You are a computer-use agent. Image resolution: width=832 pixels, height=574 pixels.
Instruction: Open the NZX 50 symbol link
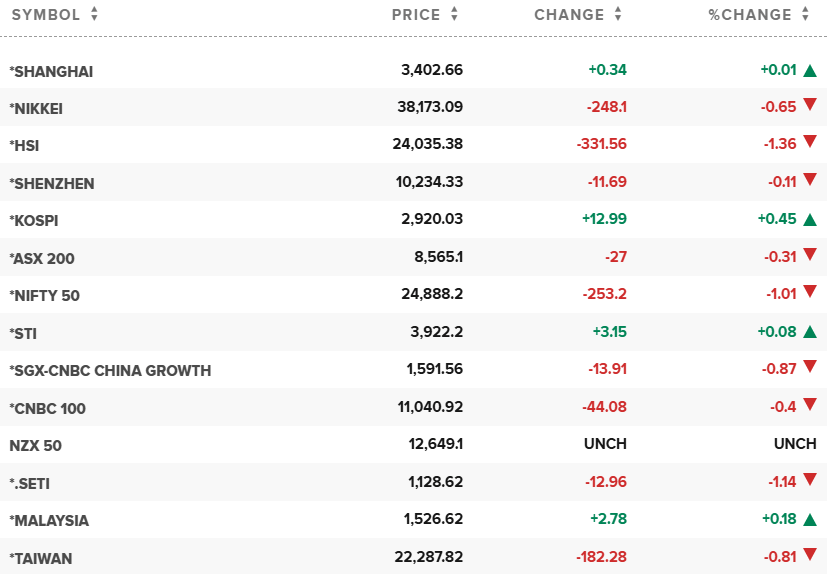[x=36, y=446]
